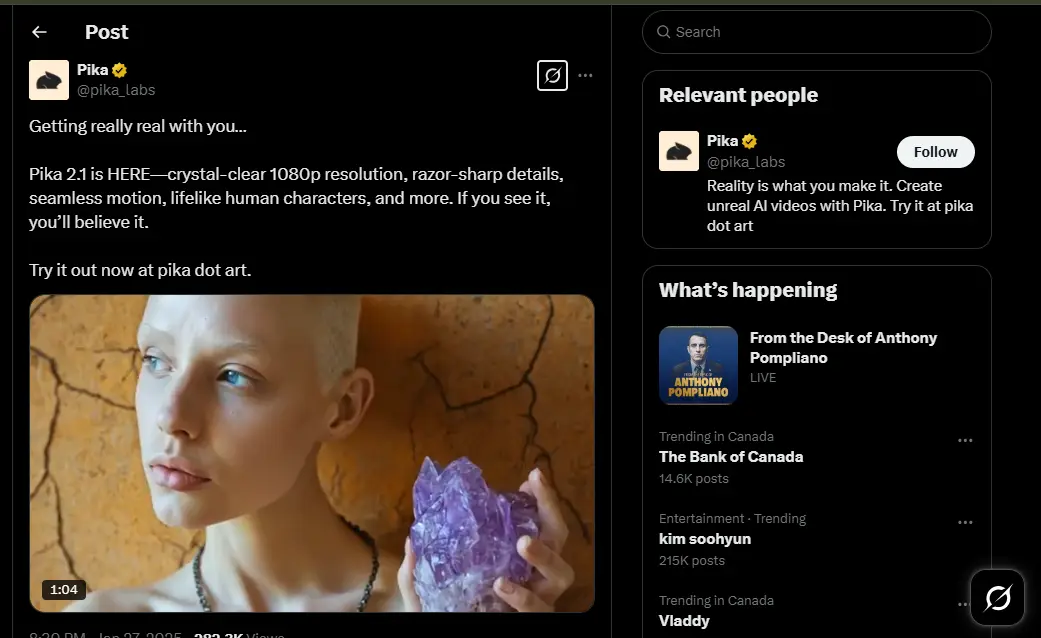Open Pika's avatar in the post header
This screenshot has width=1041, height=638.
(x=48, y=80)
